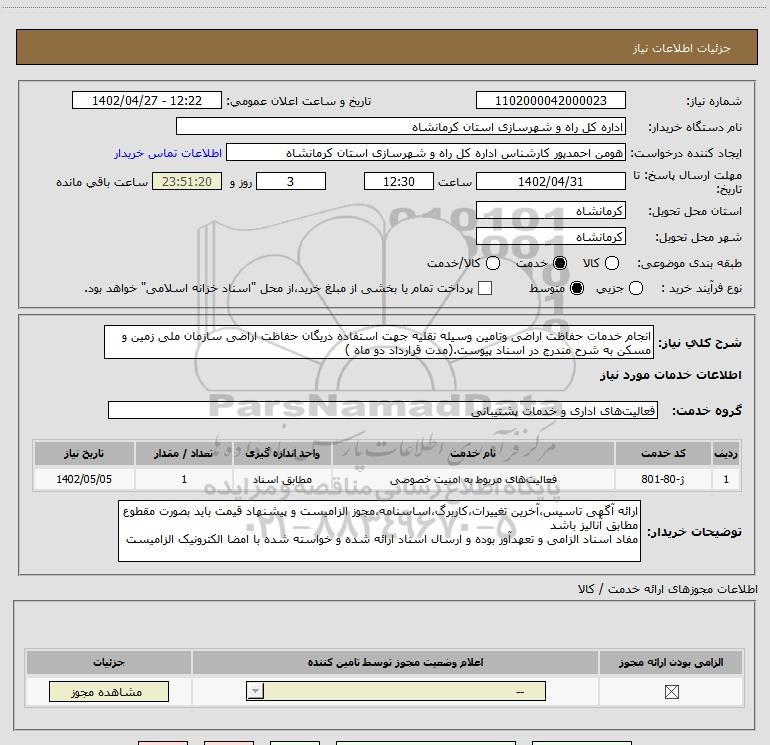
Task: Click the نام خدمت column header
Action: click(x=473, y=453)
